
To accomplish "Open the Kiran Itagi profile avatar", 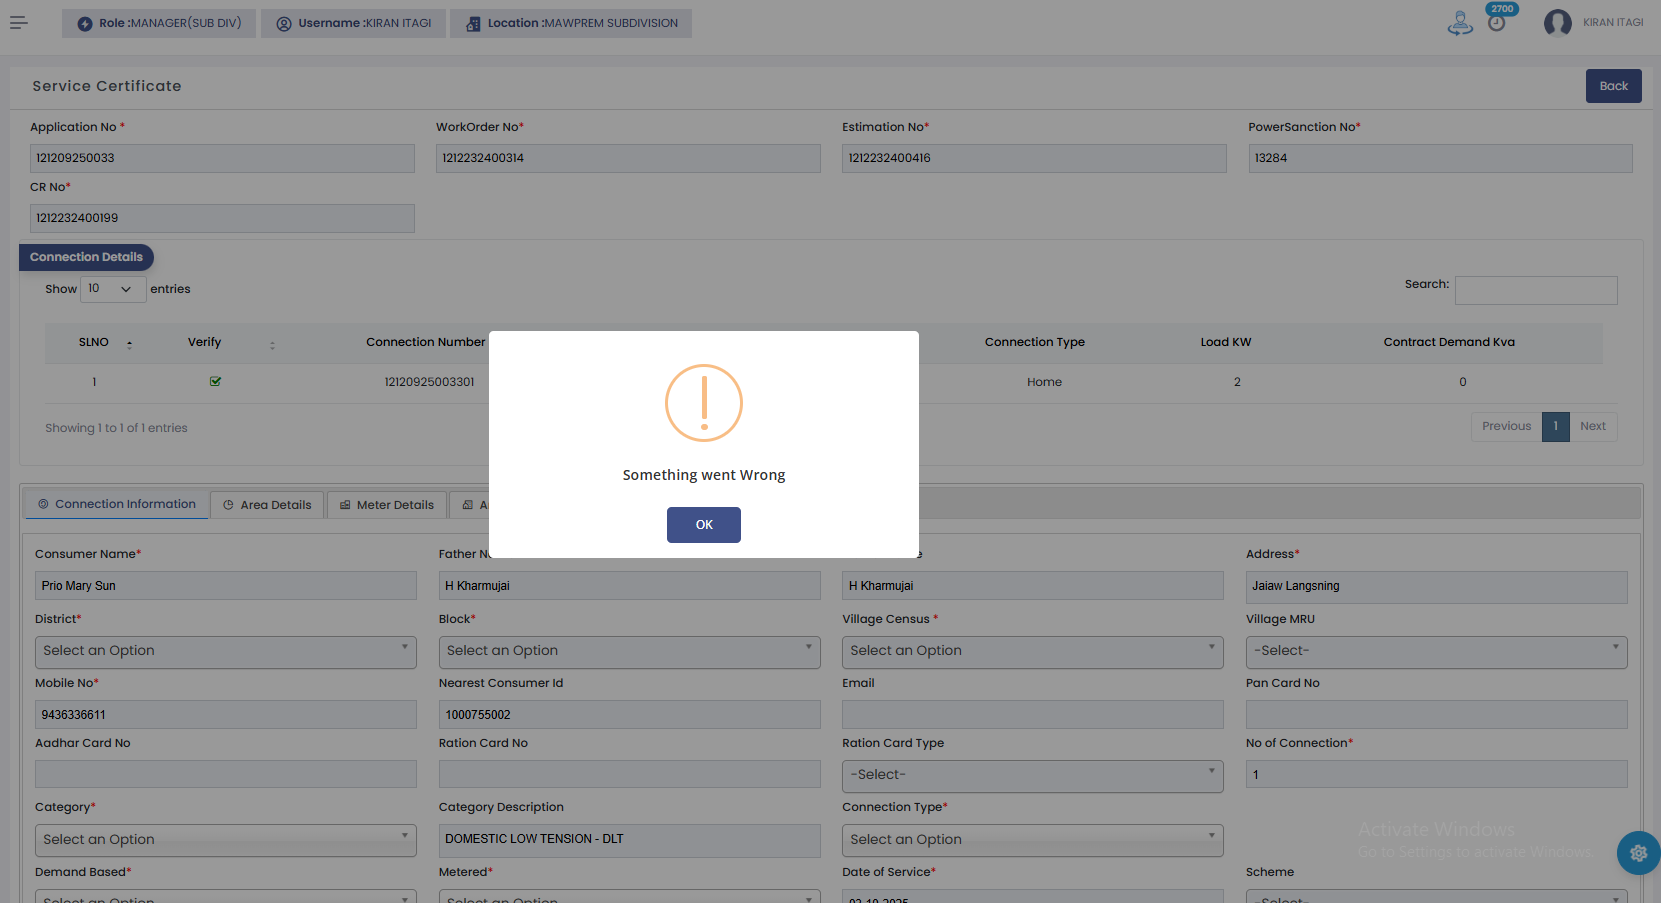I will click(x=1557, y=23).
